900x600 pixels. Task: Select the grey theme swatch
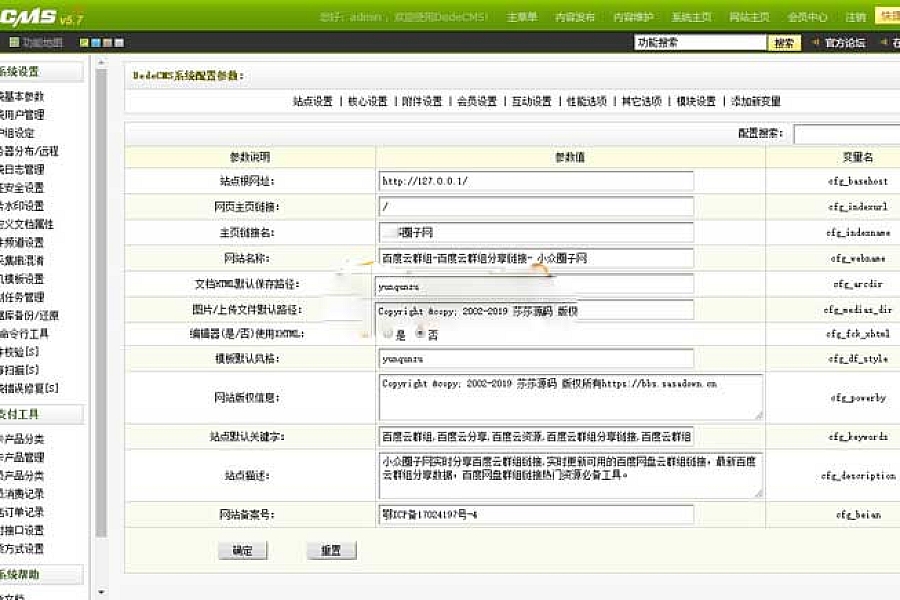point(119,42)
